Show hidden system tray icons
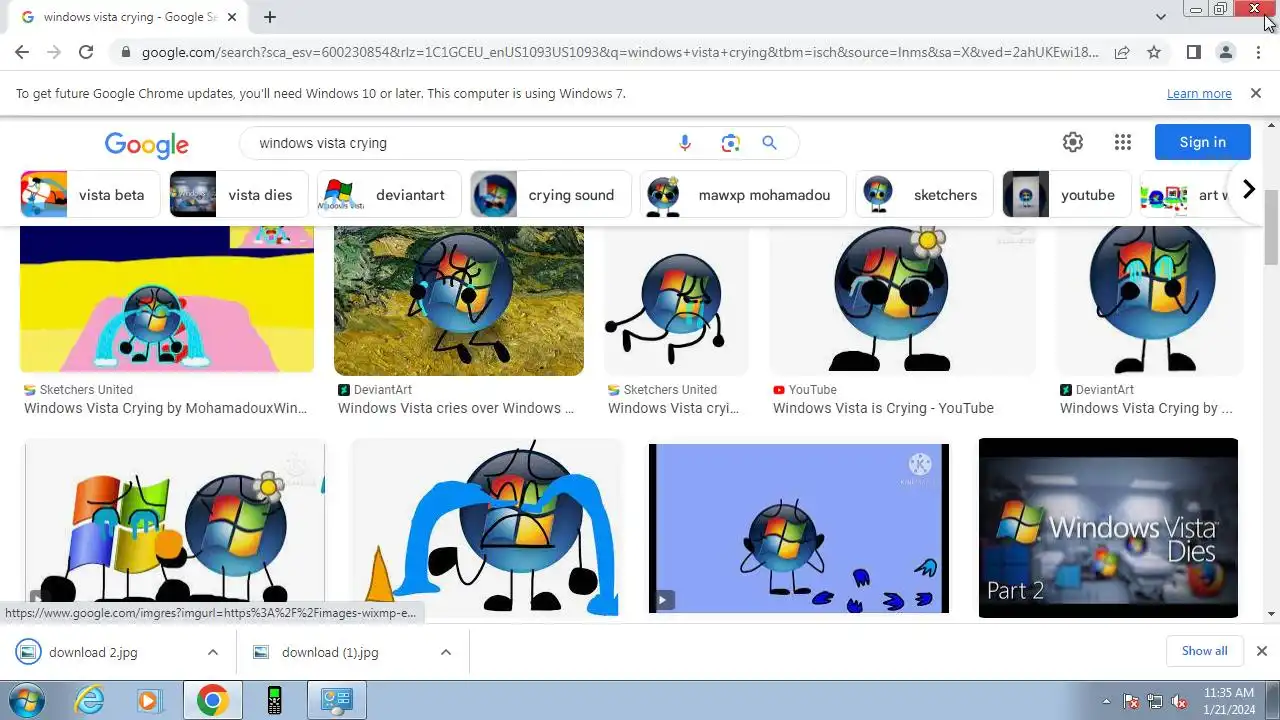Image resolution: width=1280 pixels, height=720 pixels. pyautogui.click(x=1105, y=701)
